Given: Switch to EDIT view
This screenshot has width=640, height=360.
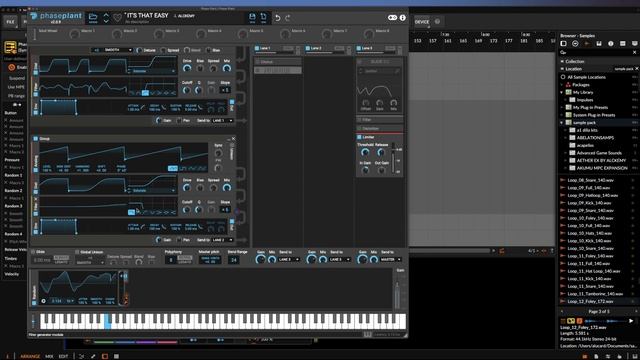Looking at the screenshot, I should [x=63, y=356].
